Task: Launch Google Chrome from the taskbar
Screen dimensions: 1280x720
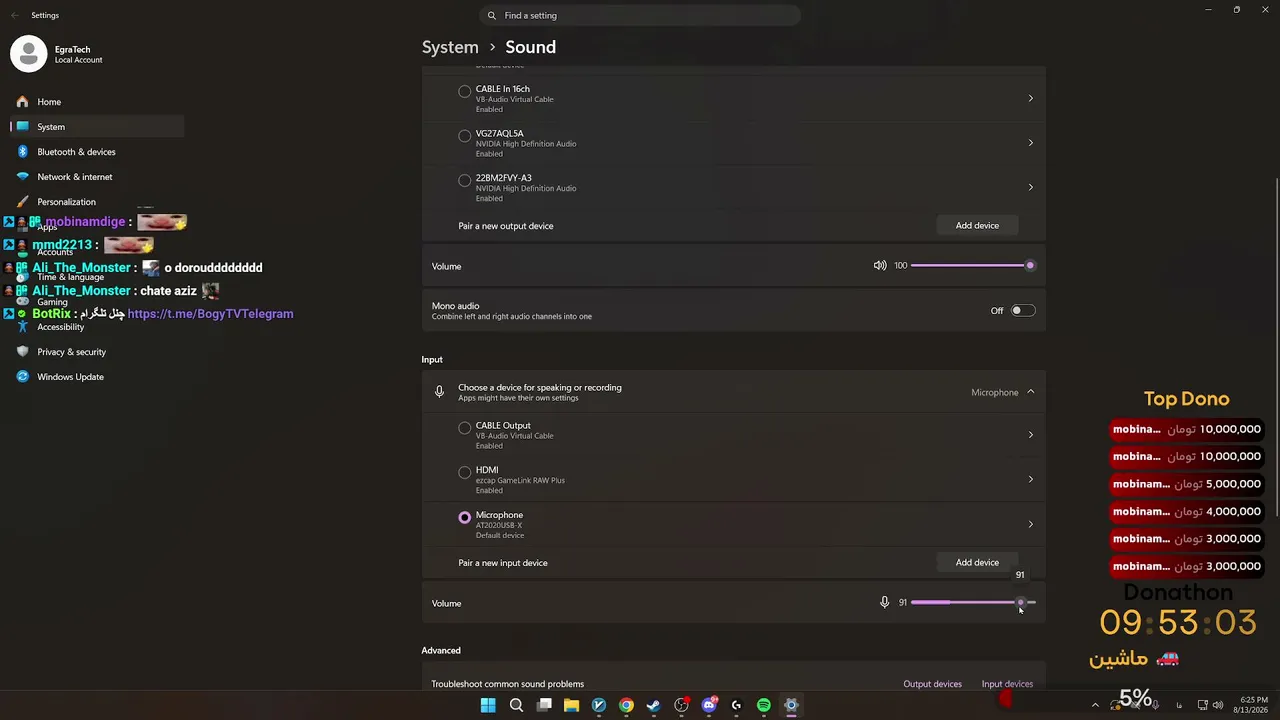Action: click(626, 705)
